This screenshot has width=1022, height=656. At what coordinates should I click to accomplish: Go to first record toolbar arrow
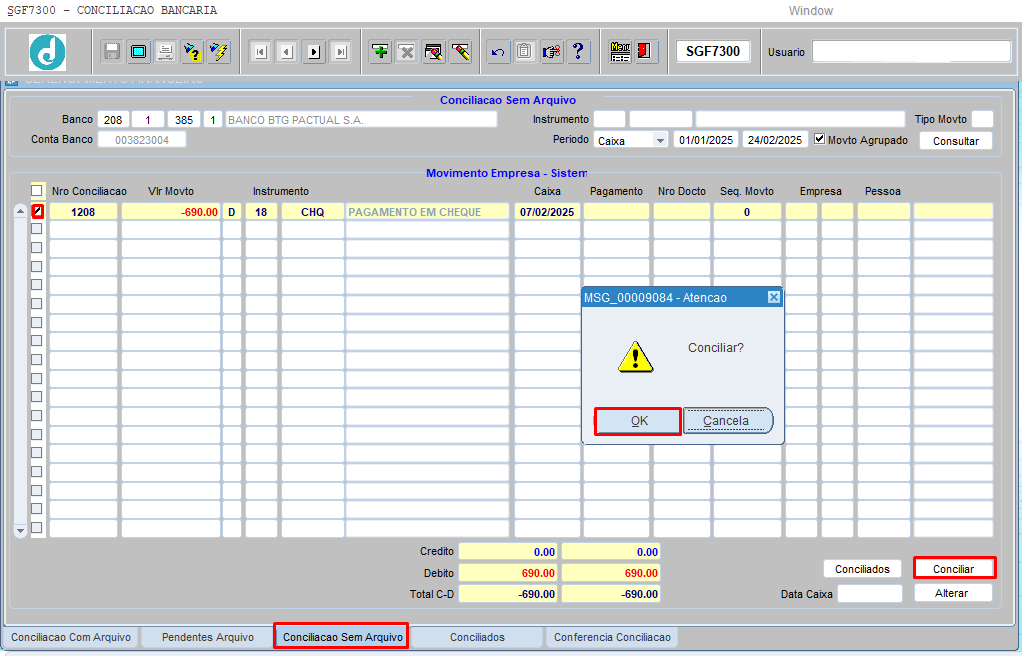[261, 52]
